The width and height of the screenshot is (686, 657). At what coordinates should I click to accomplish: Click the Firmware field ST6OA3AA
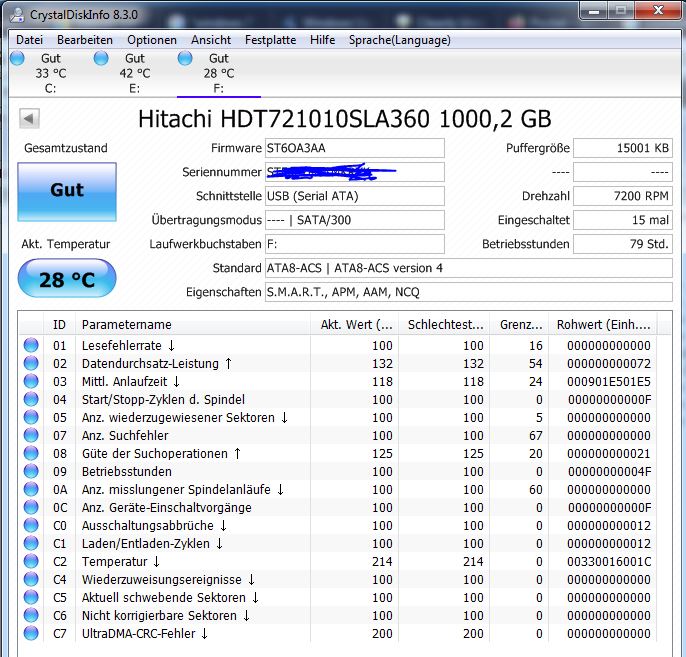(354, 148)
